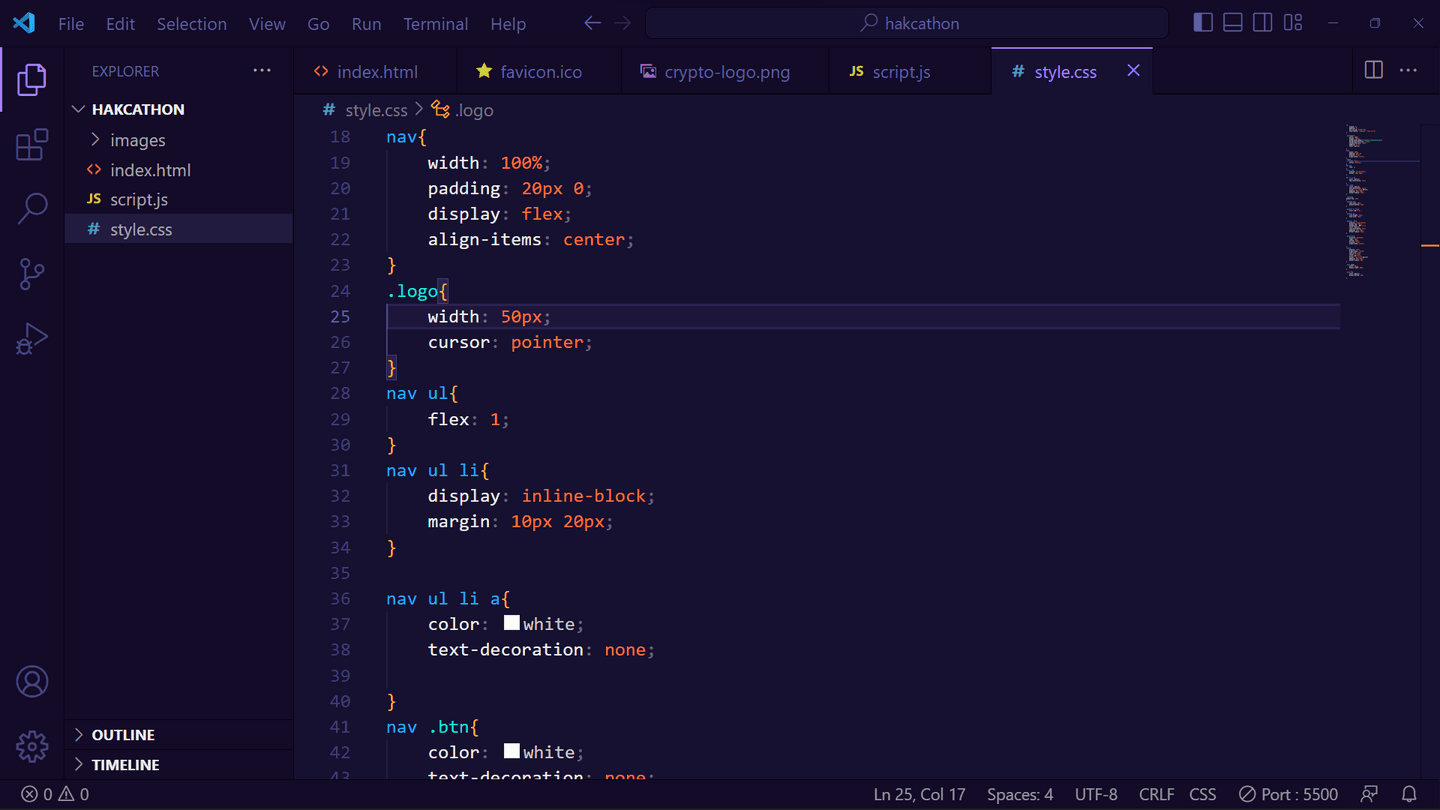Image resolution: width=1440 pixels, height=810 pixels.
Task: Go forward with the right arrow
Action: 623,23
